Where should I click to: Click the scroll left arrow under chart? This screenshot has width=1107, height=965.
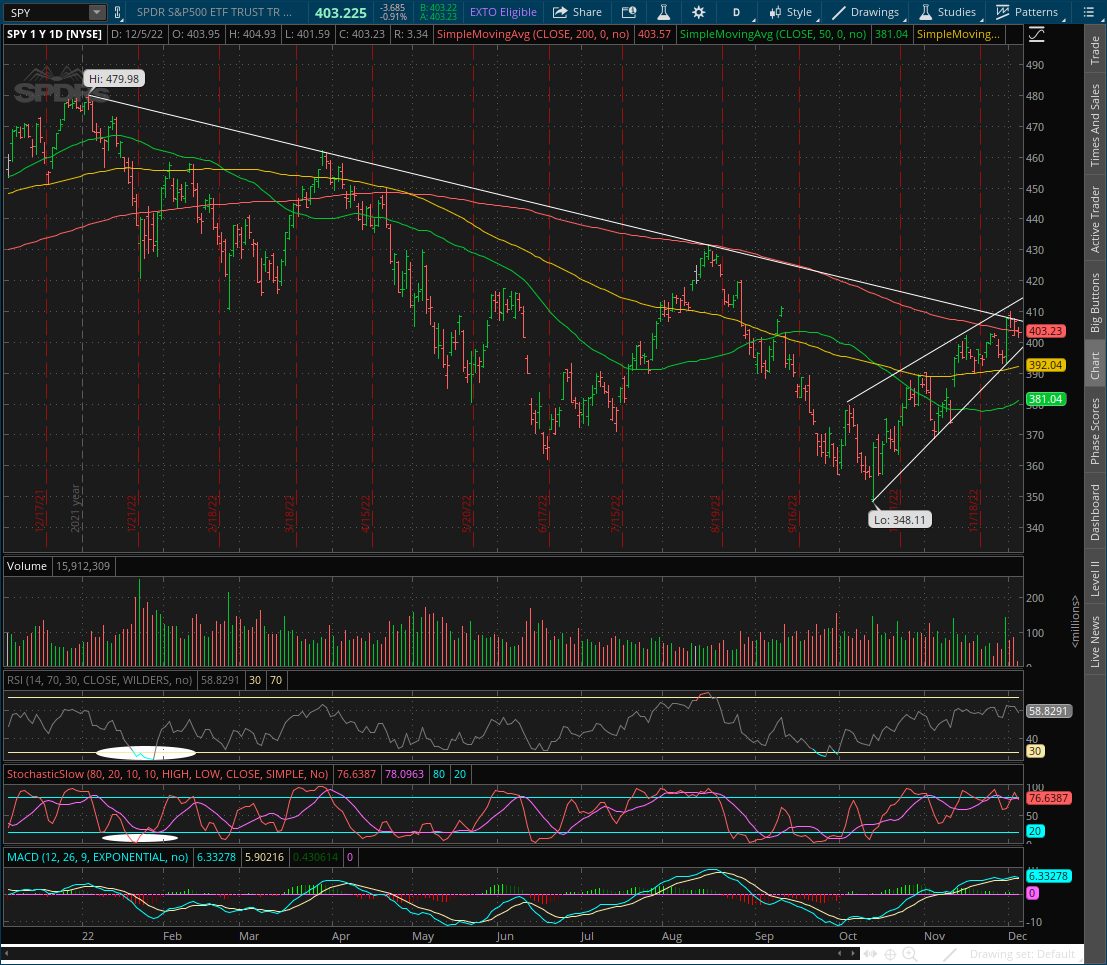(839, 954)
